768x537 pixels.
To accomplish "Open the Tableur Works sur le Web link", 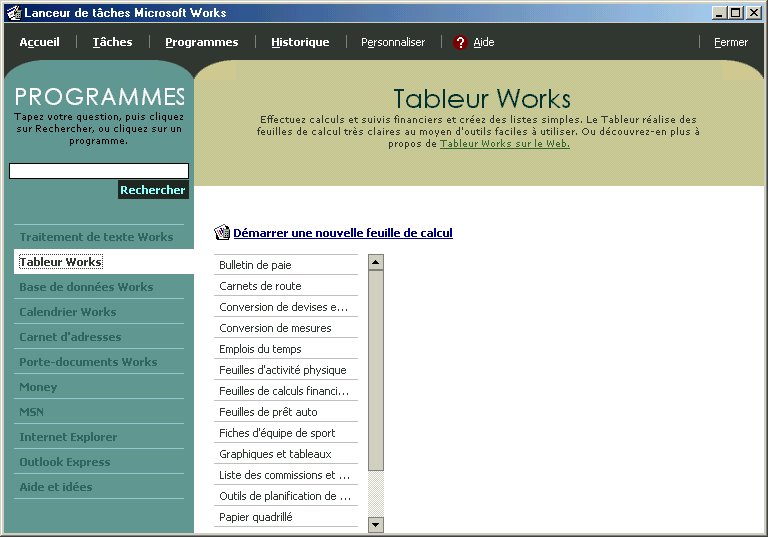I will click(x=504, y=144).
